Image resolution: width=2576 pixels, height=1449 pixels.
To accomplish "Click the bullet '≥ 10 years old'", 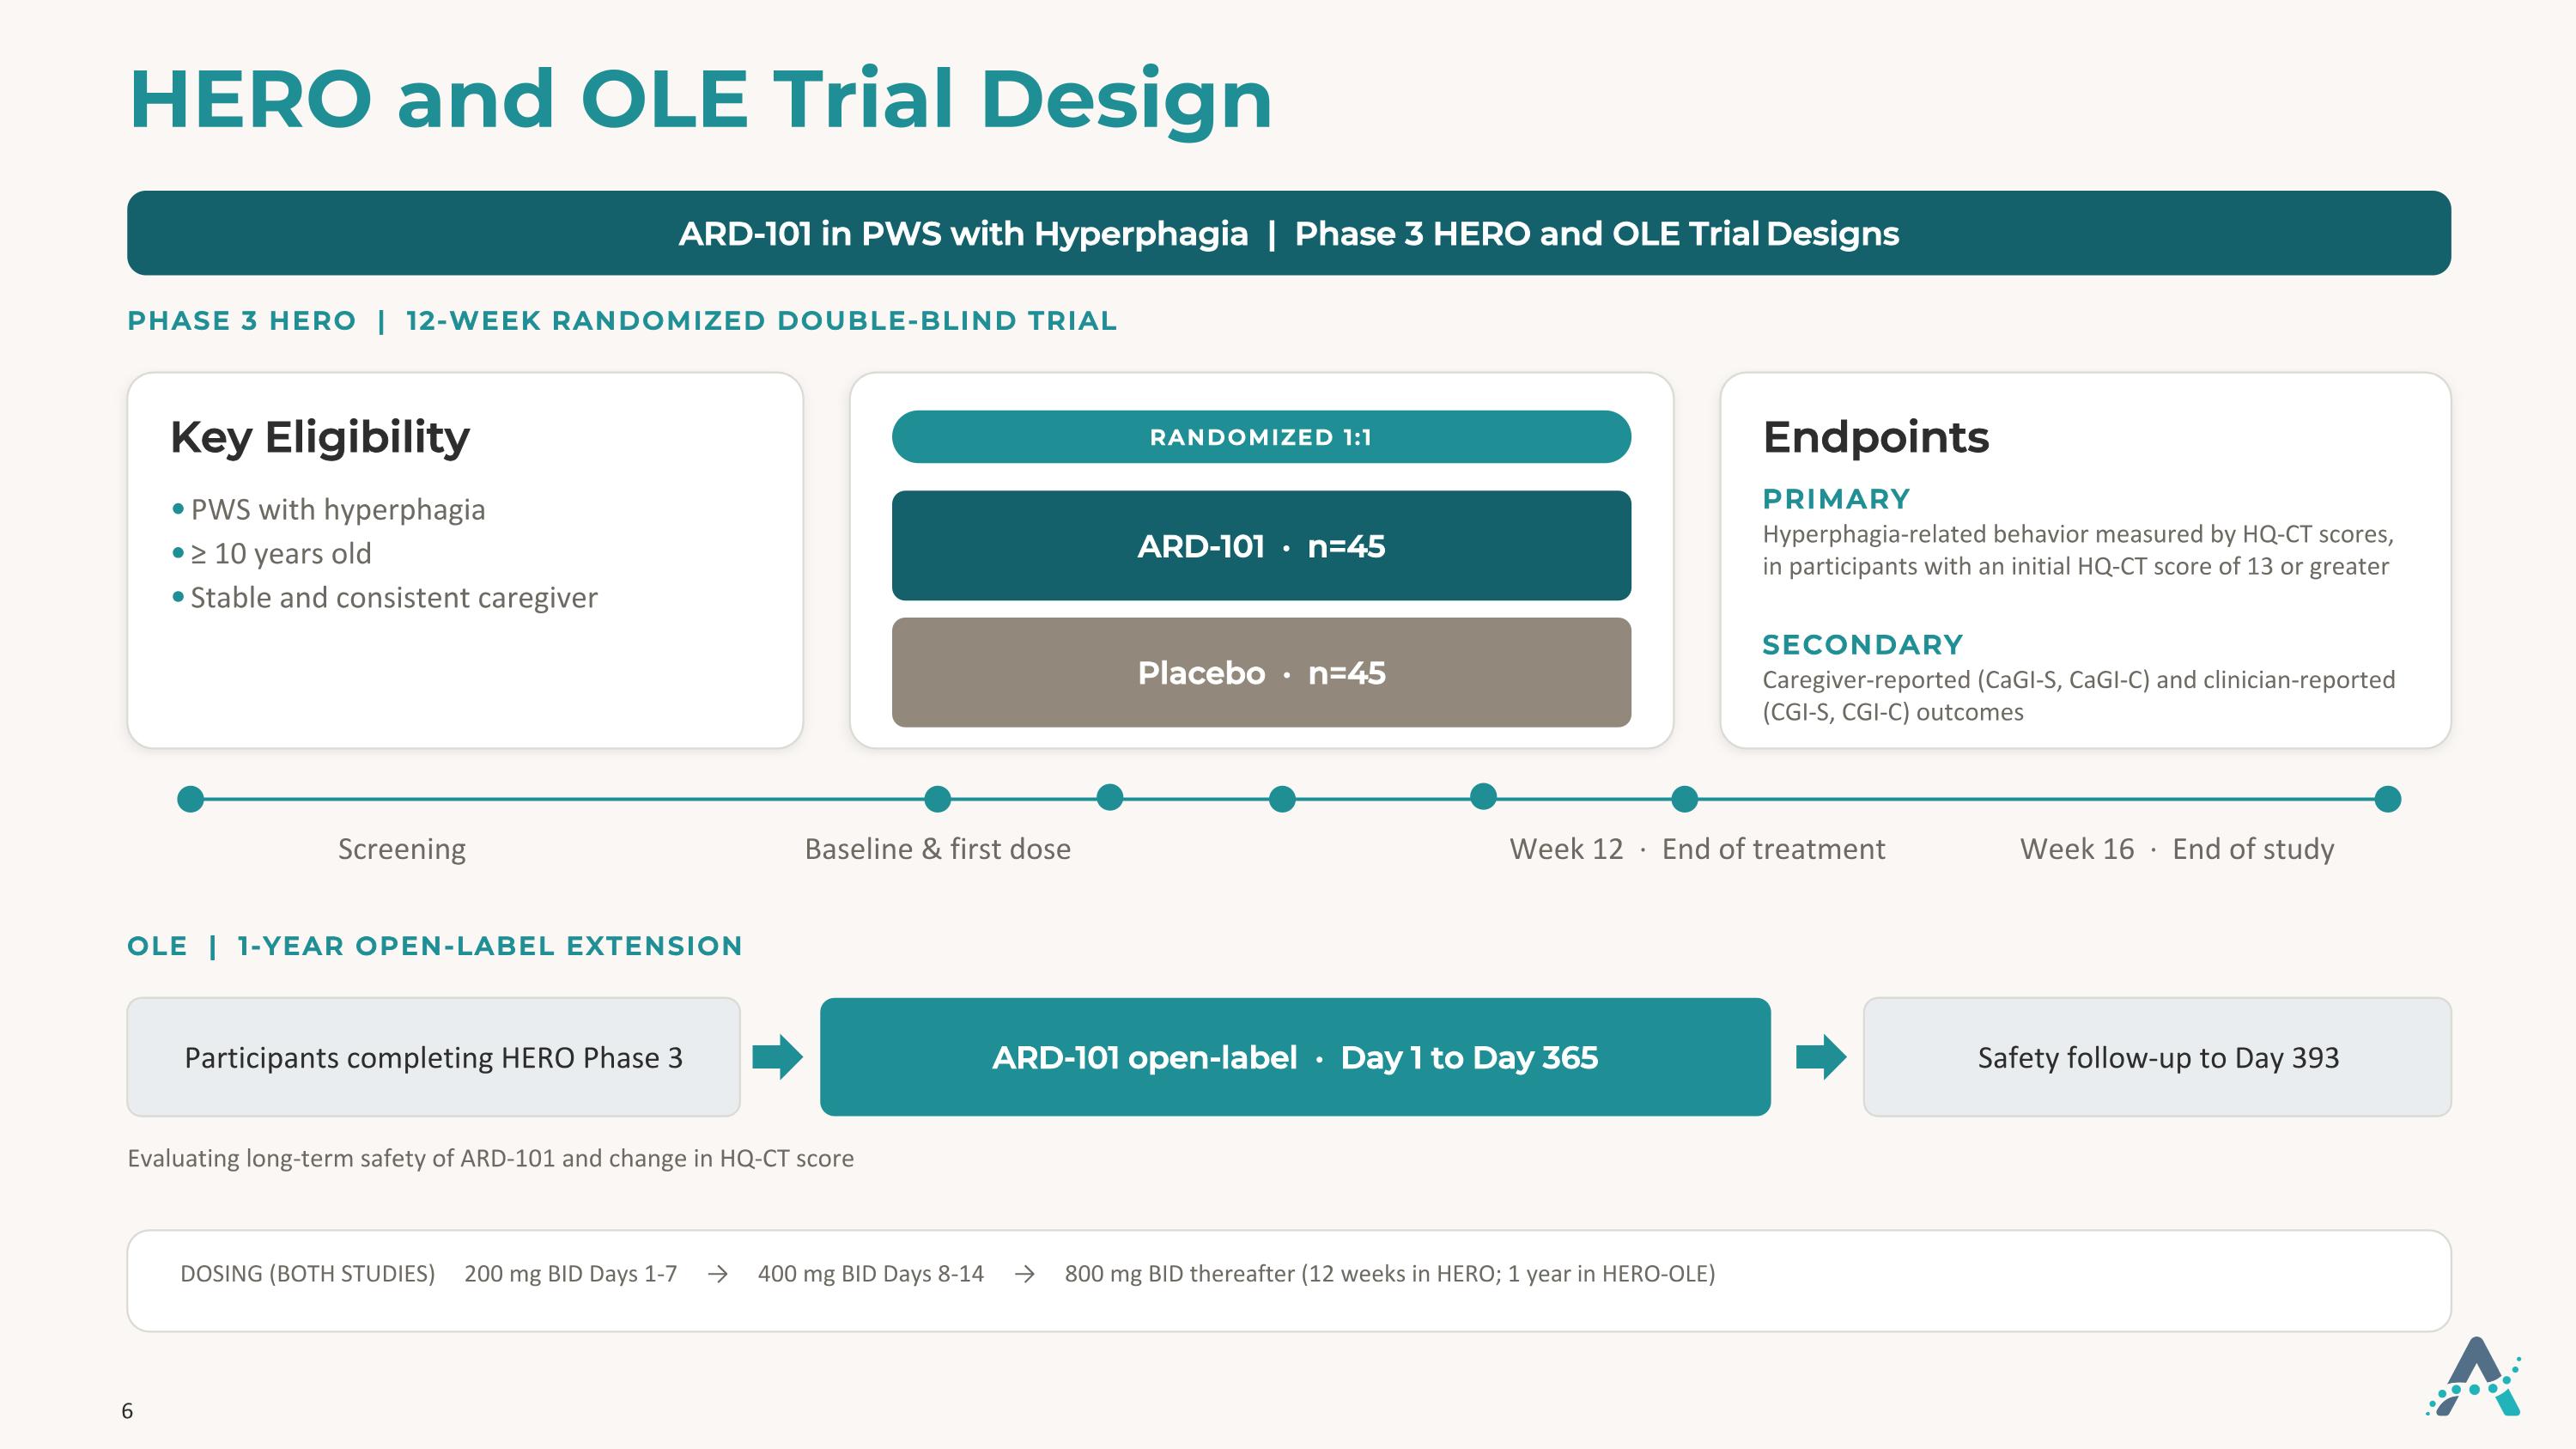I will point(281,554).
